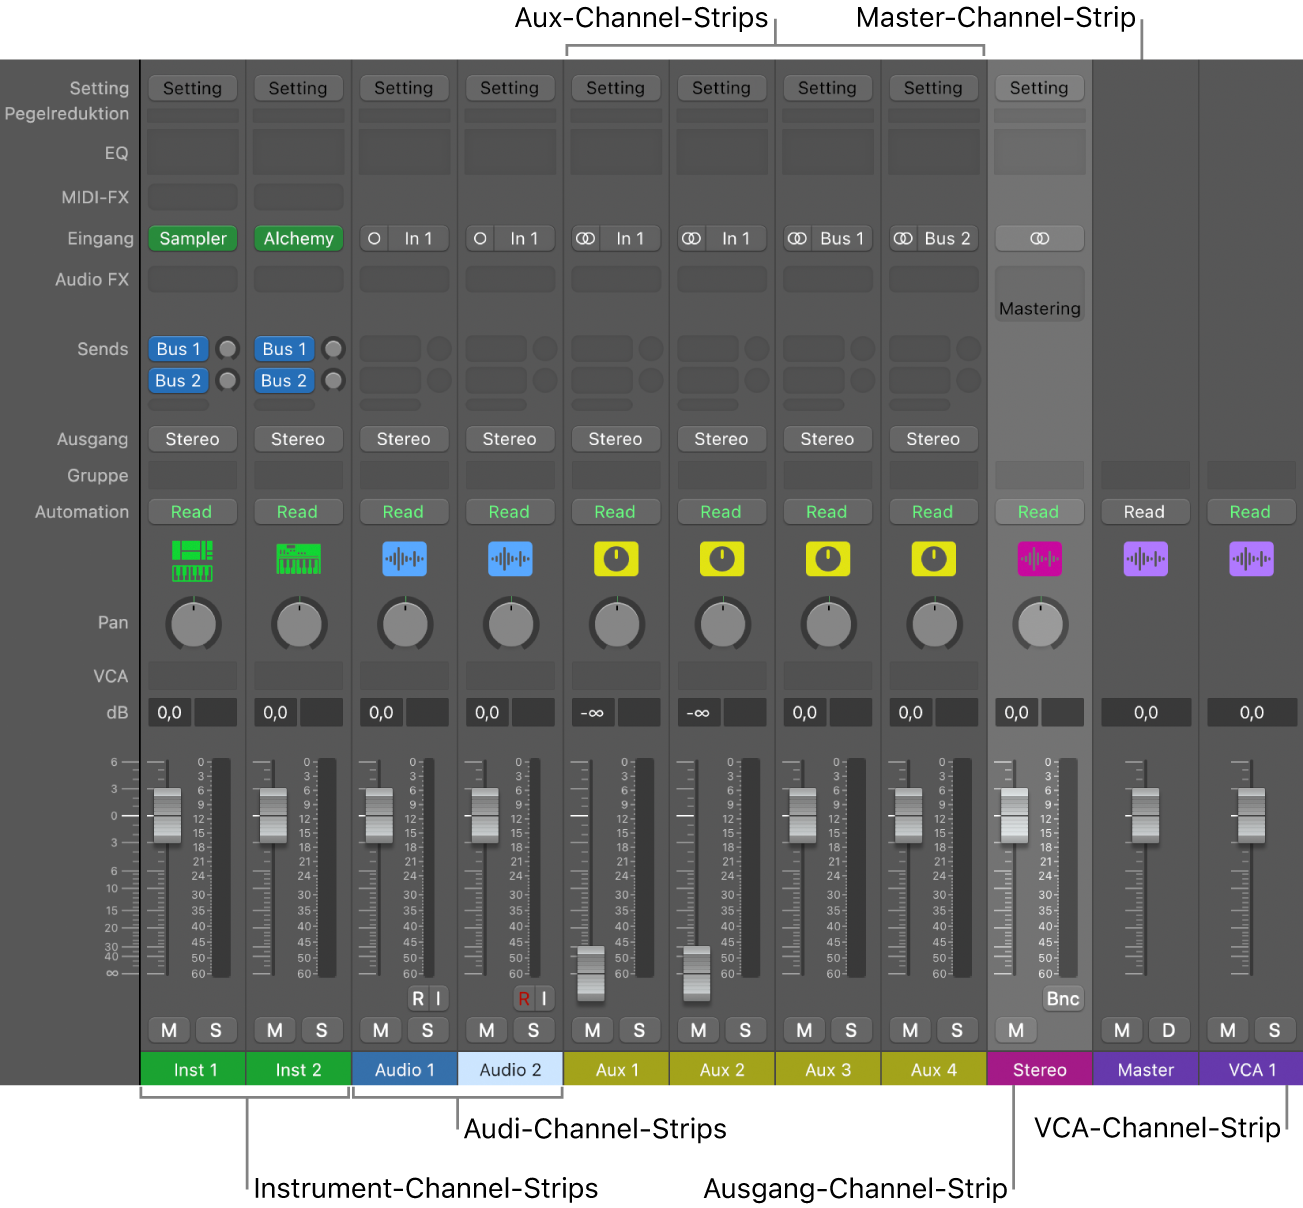Toggle the Aux 4 stereo format icon
The width and height of the screenshot is (1303, 1208).
point(904,239)
